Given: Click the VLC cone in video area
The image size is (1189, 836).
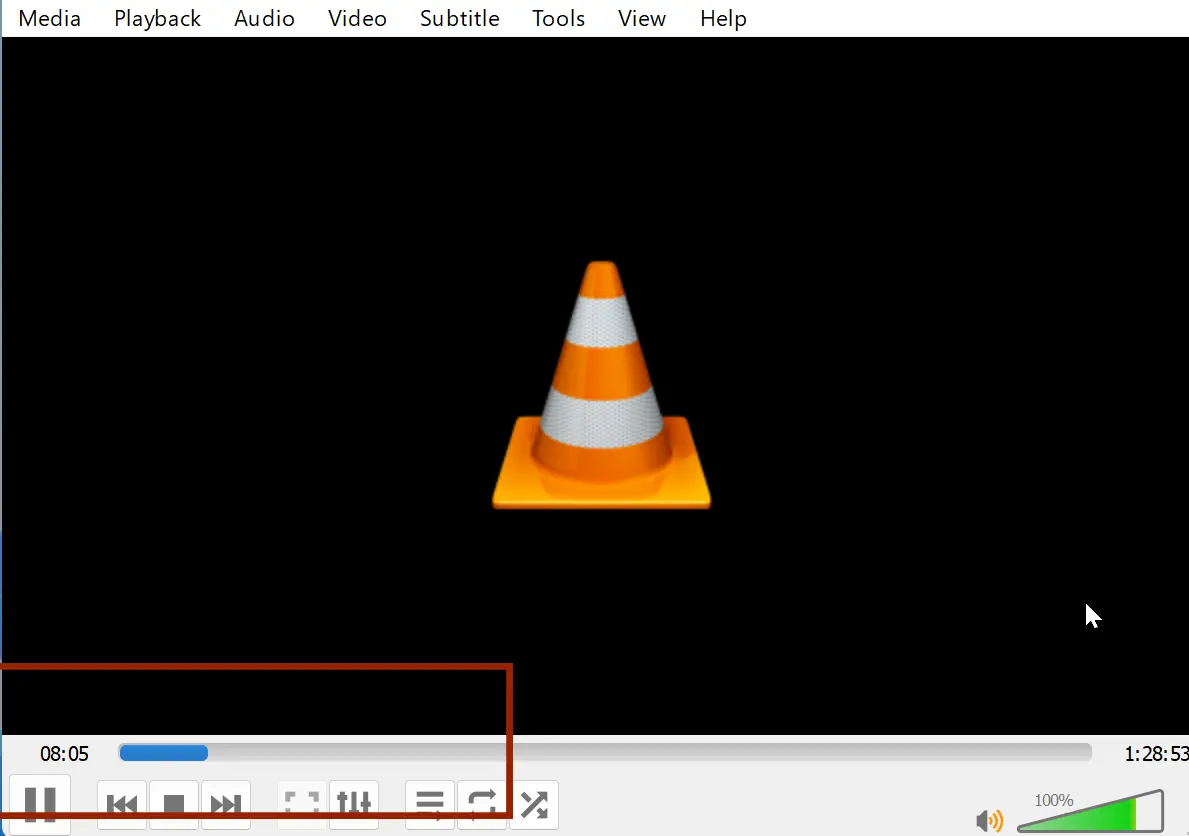Looking at the screenshot, I should pos(601,385).
